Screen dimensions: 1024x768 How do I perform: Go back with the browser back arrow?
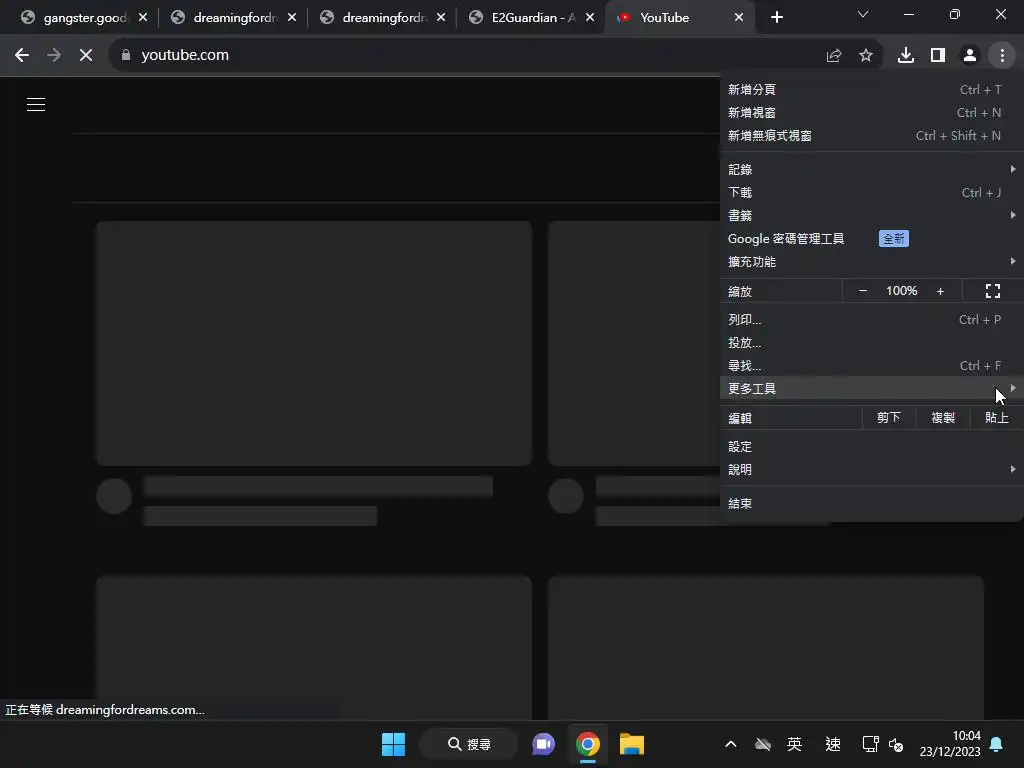22,56
